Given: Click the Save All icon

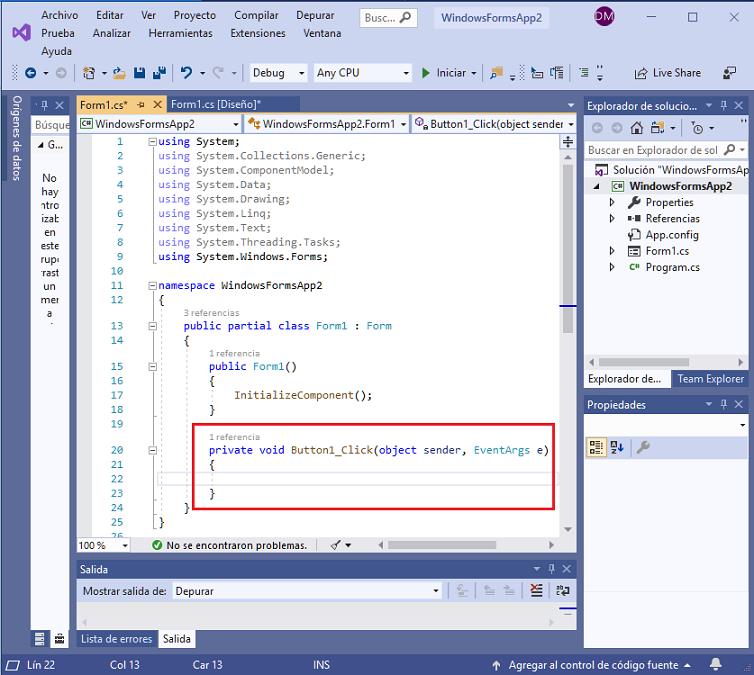Looking at the screenshot, I should 159,73.
